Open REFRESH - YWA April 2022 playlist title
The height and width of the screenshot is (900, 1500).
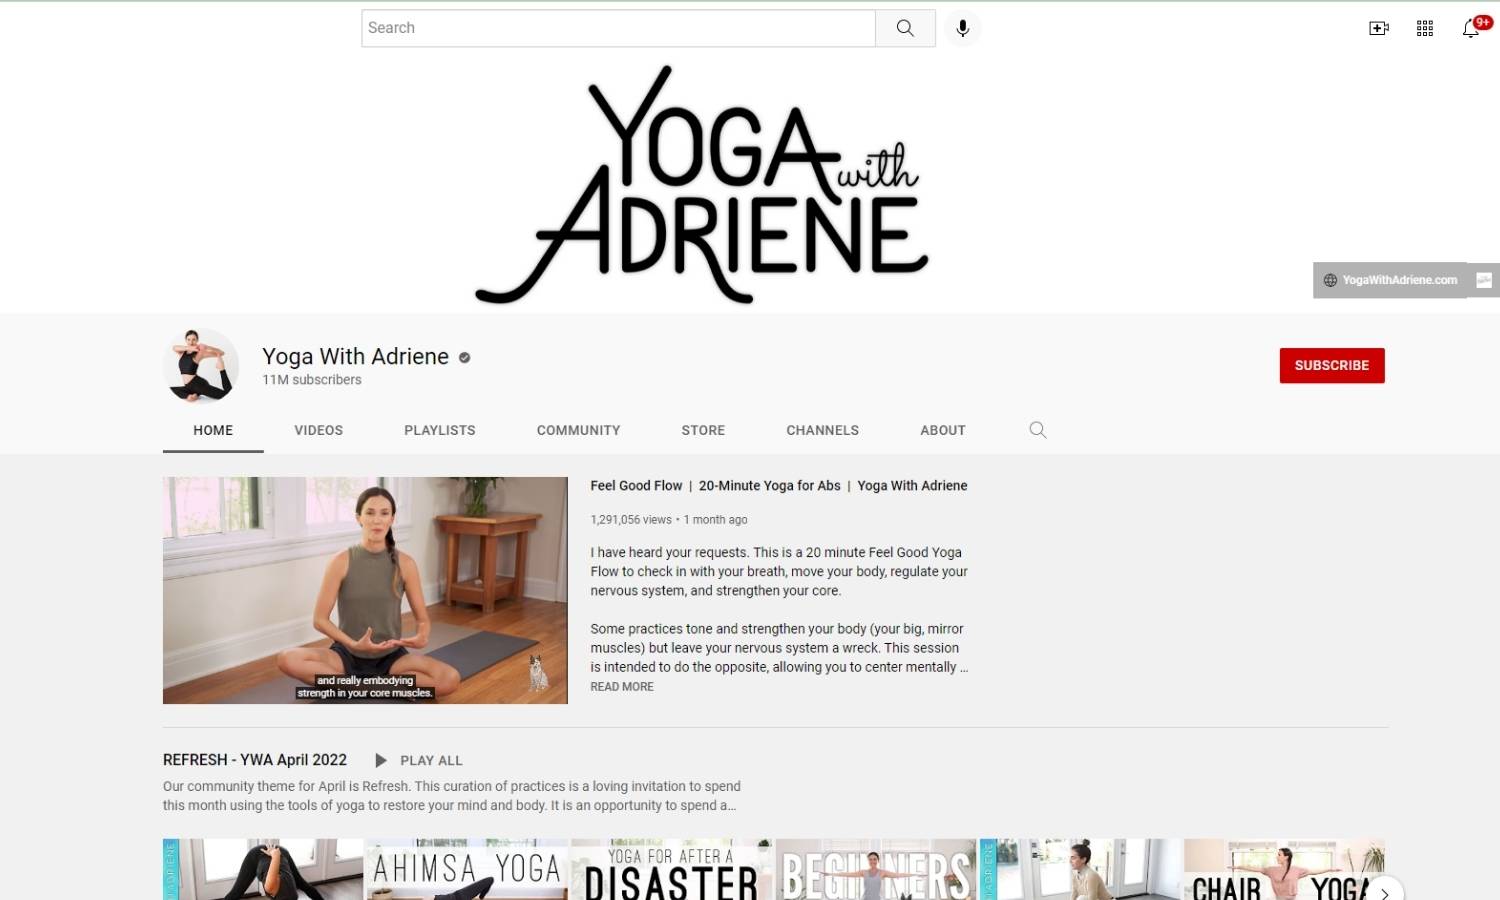click(255, 760)
